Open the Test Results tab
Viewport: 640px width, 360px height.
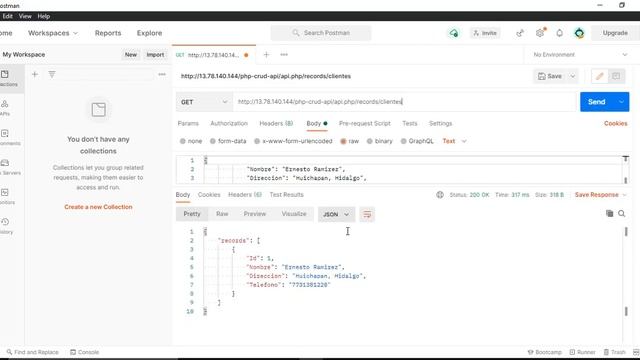[287, 195]
